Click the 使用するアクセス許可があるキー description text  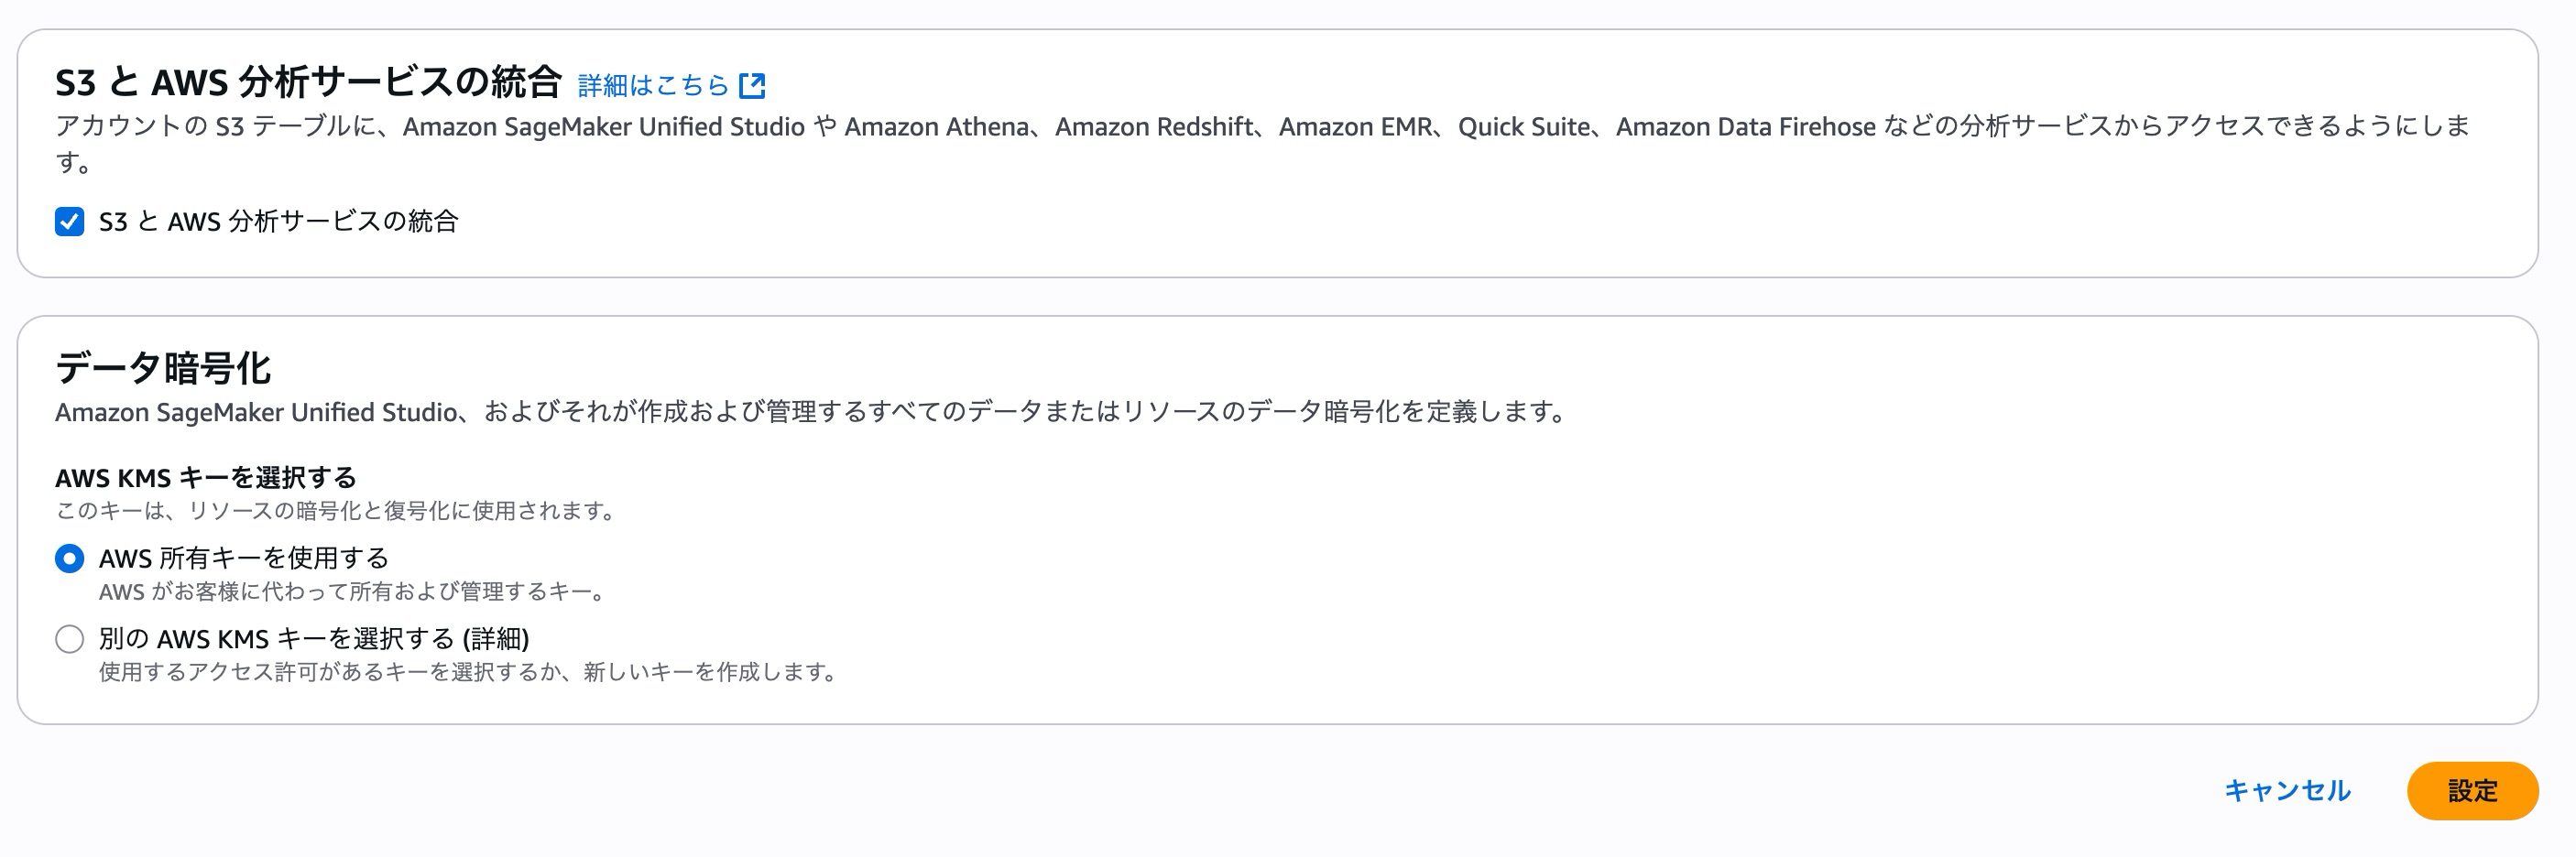click(x=468, y=672)
